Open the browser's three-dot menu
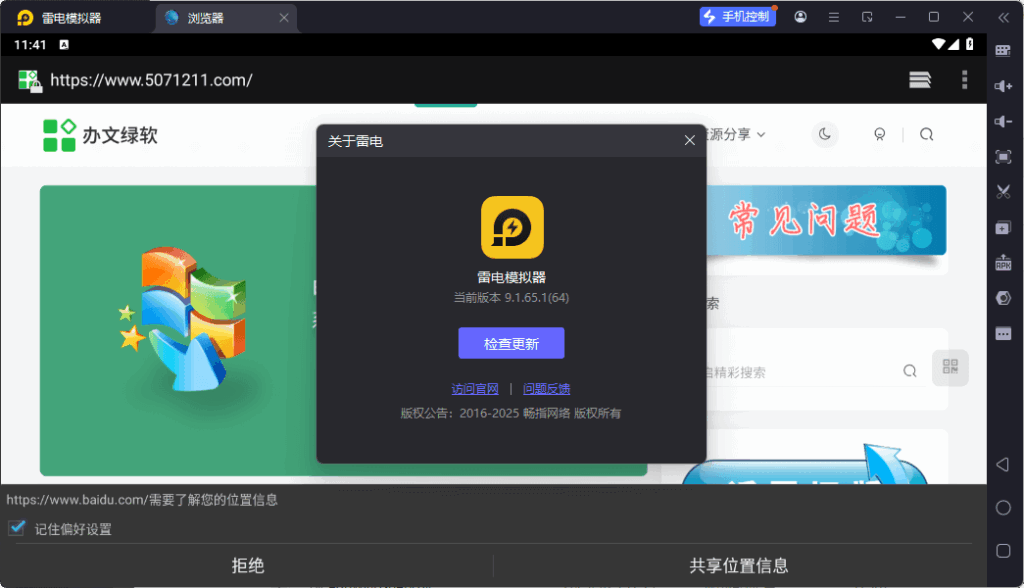Image resolution: width=1024 pixels, height=588 pixels. coord(963,80)
